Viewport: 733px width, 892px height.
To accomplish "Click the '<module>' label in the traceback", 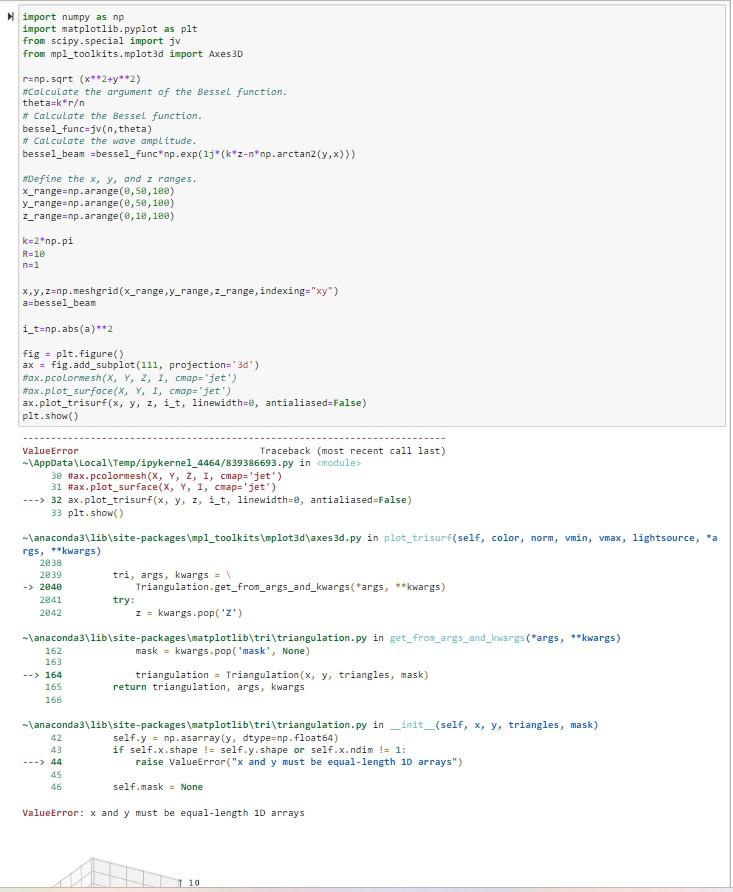I will [339, 463].
